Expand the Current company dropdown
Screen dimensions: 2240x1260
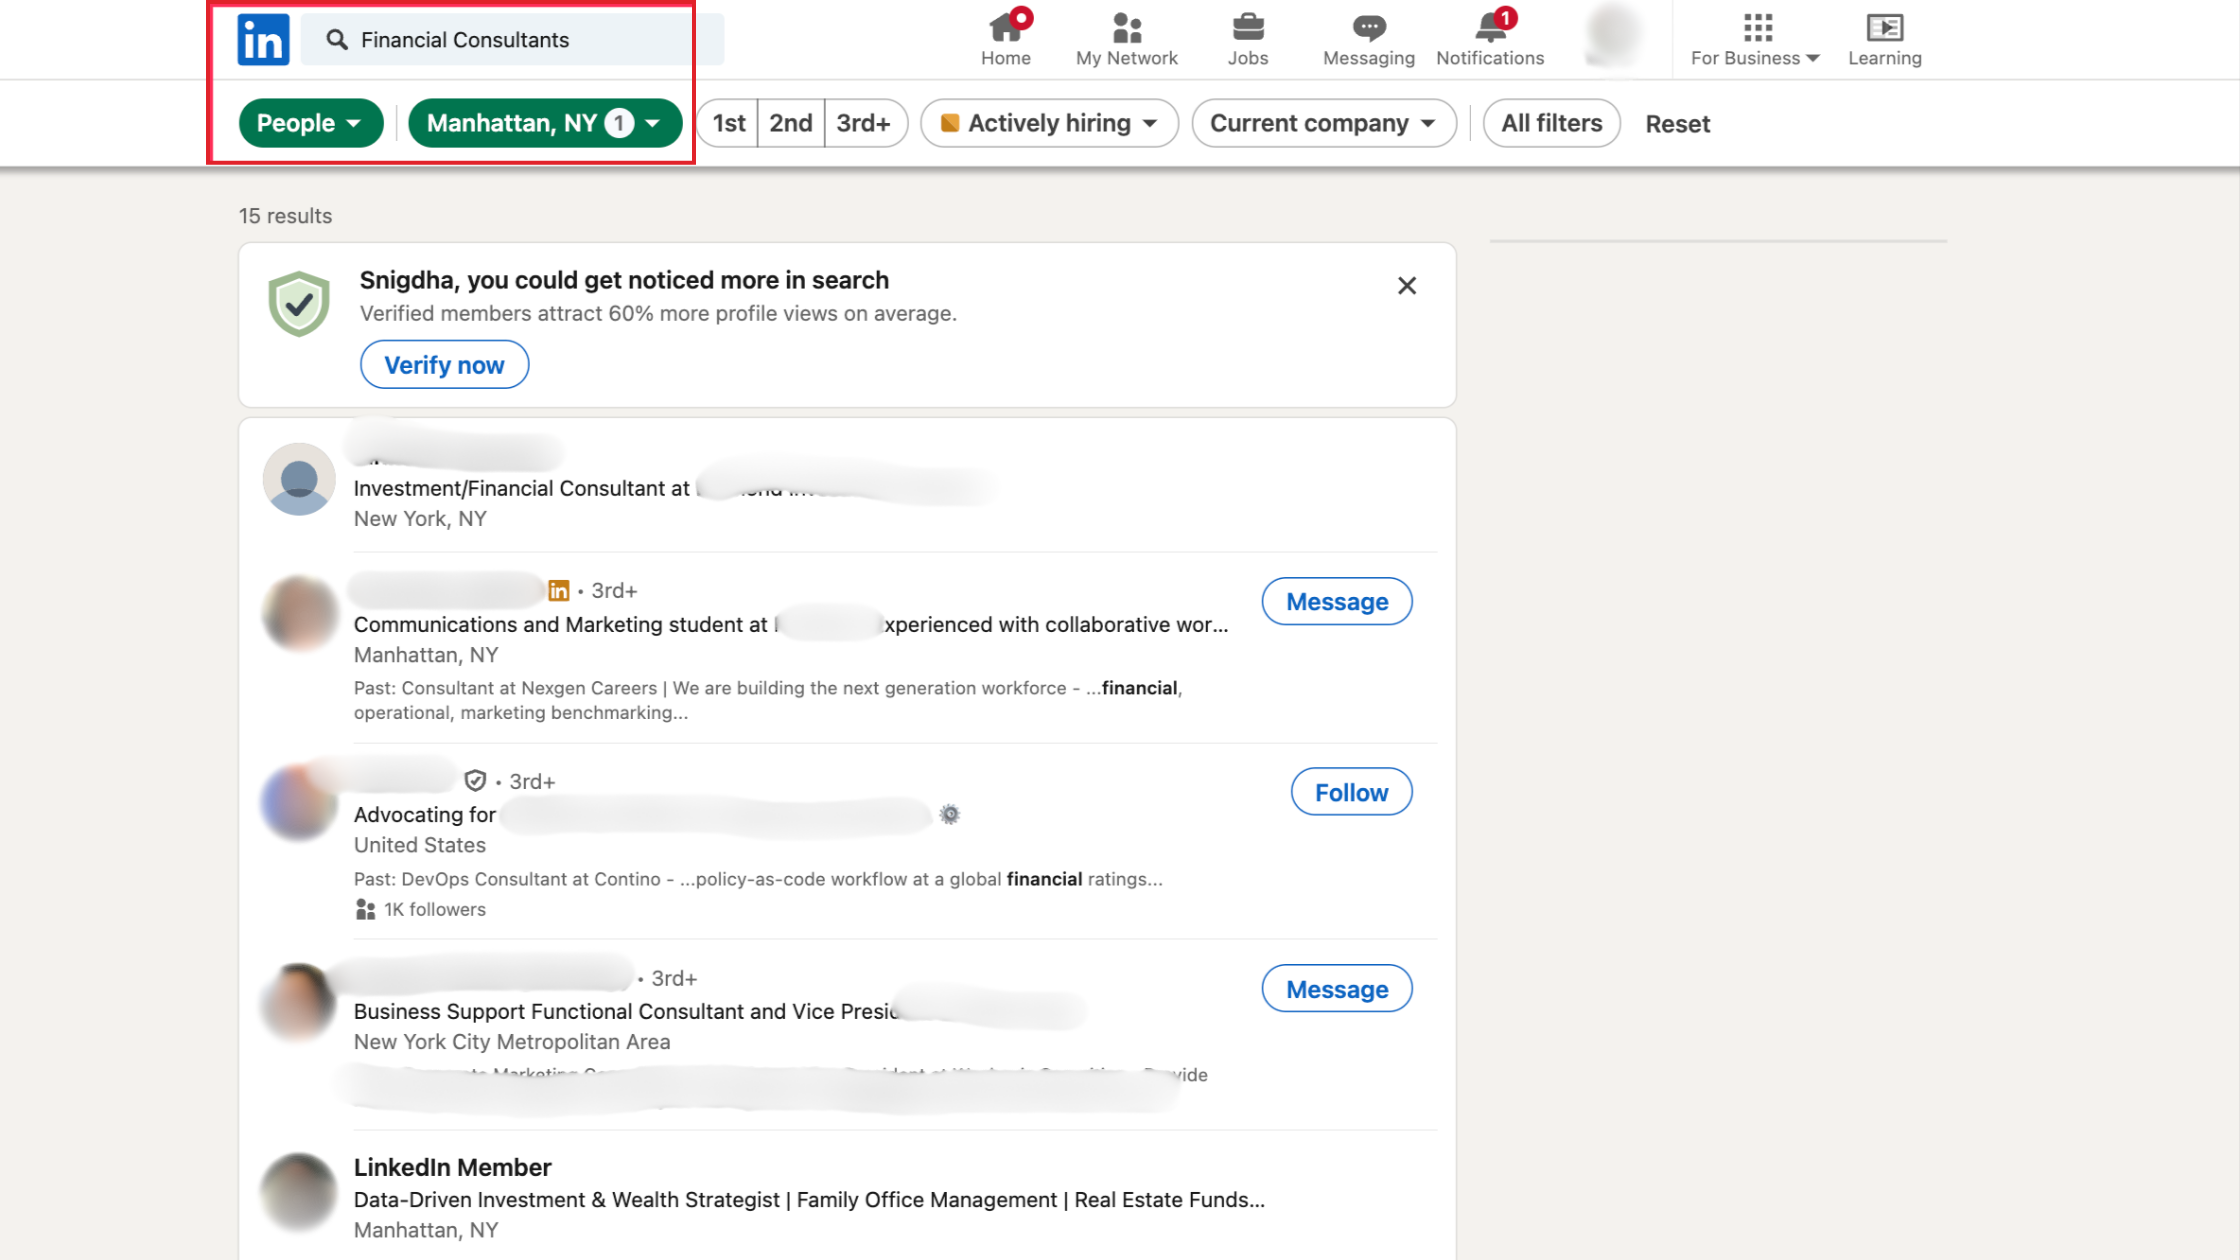[1323, 123]
